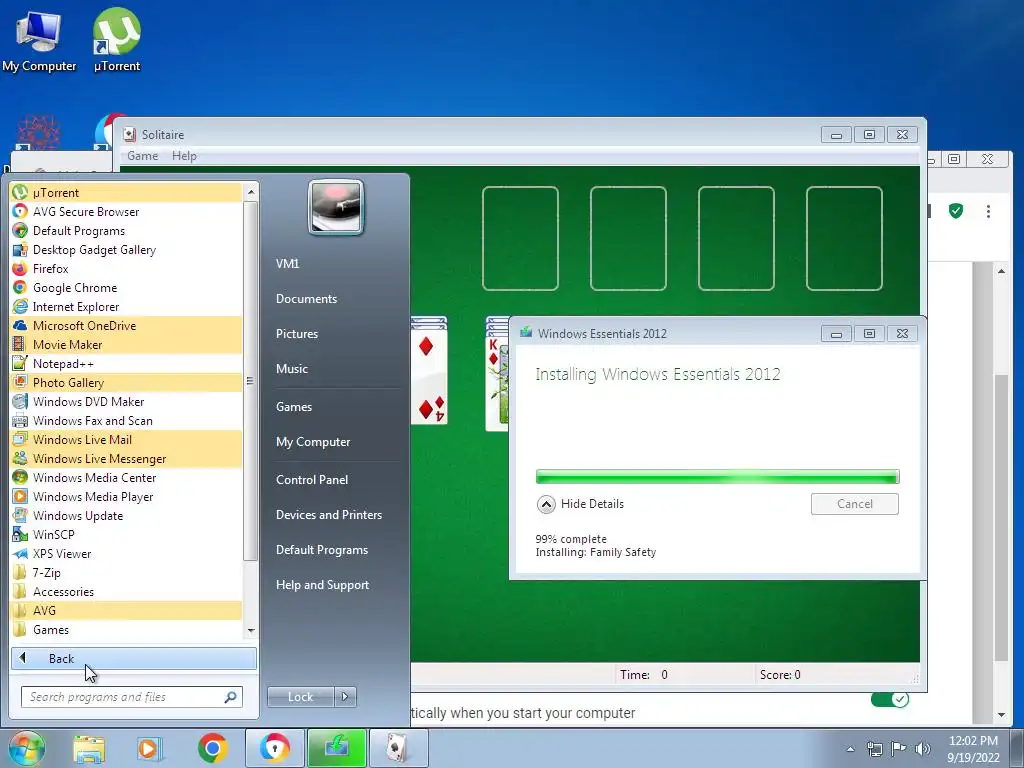Screen dimensions: 1024x768
Task: Collapse details with Hide Details chevron
Action: tap(546, 504)
